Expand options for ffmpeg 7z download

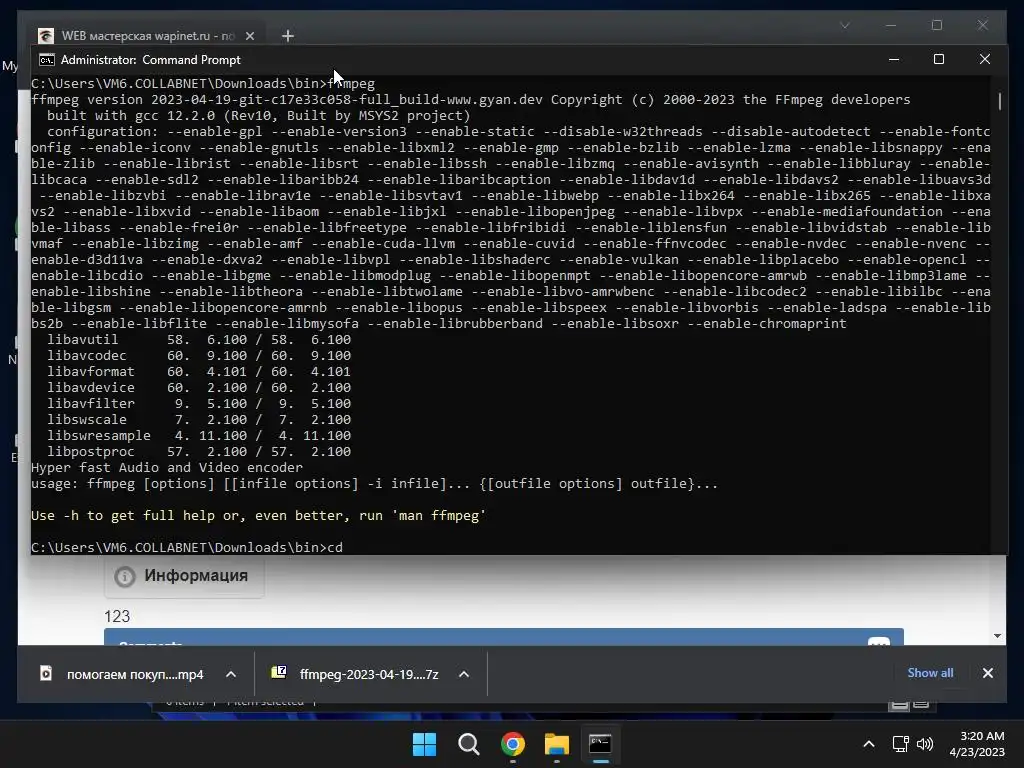(x=464, y=674)
